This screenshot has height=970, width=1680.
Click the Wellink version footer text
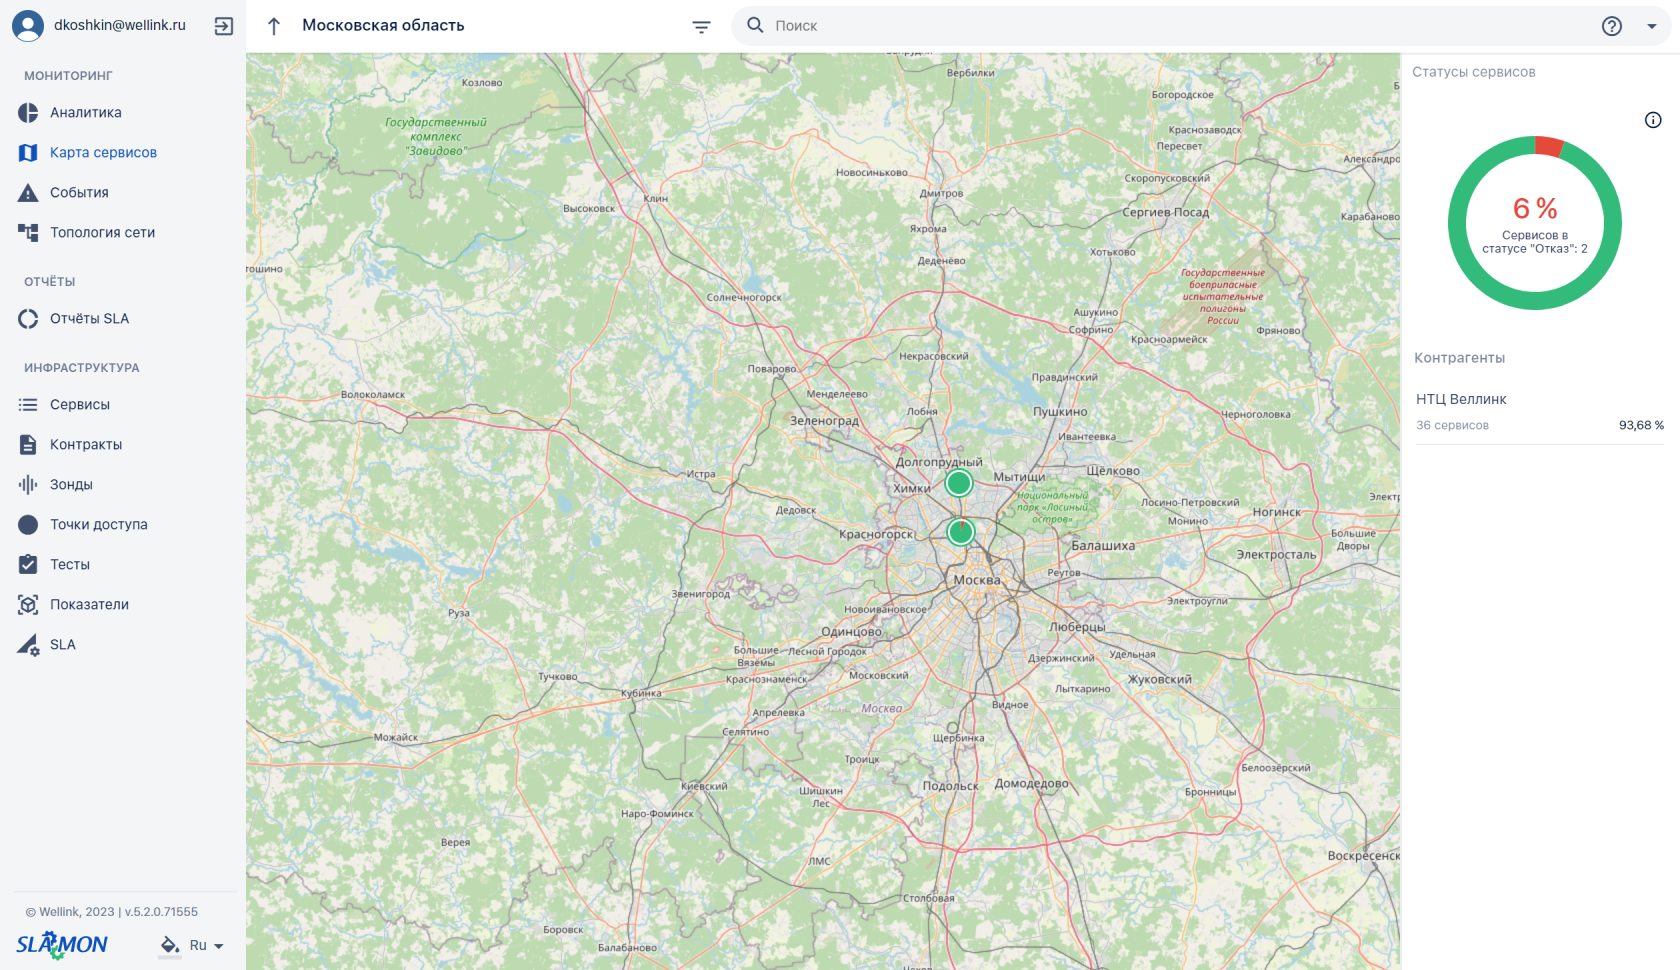point(112,912)
